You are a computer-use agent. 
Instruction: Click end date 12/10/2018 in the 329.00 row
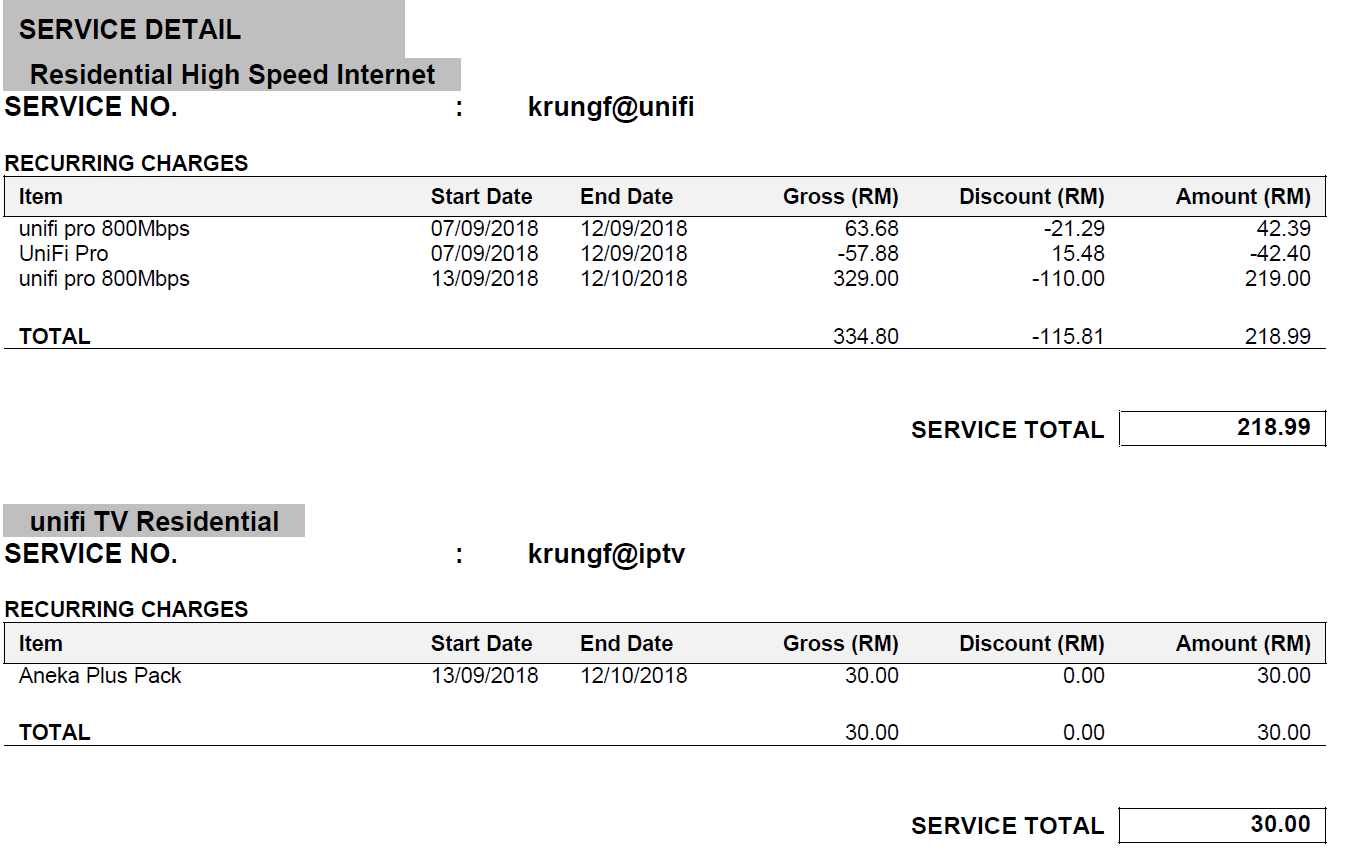pyautogui.click(x=634, y=279)
